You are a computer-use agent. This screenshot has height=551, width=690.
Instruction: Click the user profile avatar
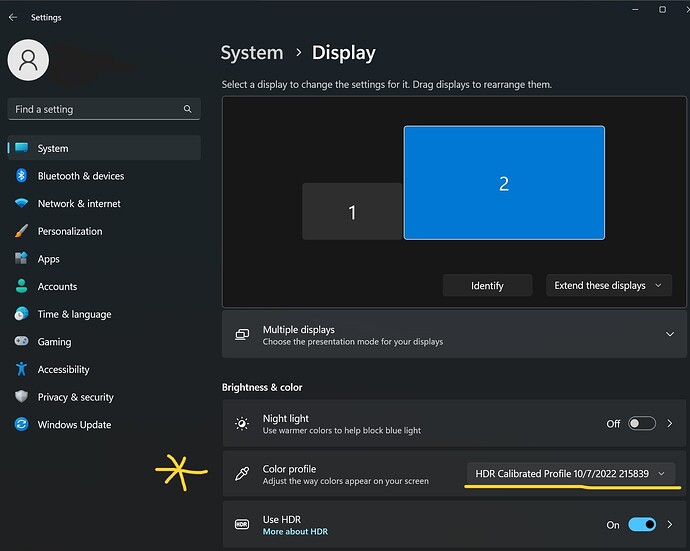pyautogui.click(x=28, y=60)
